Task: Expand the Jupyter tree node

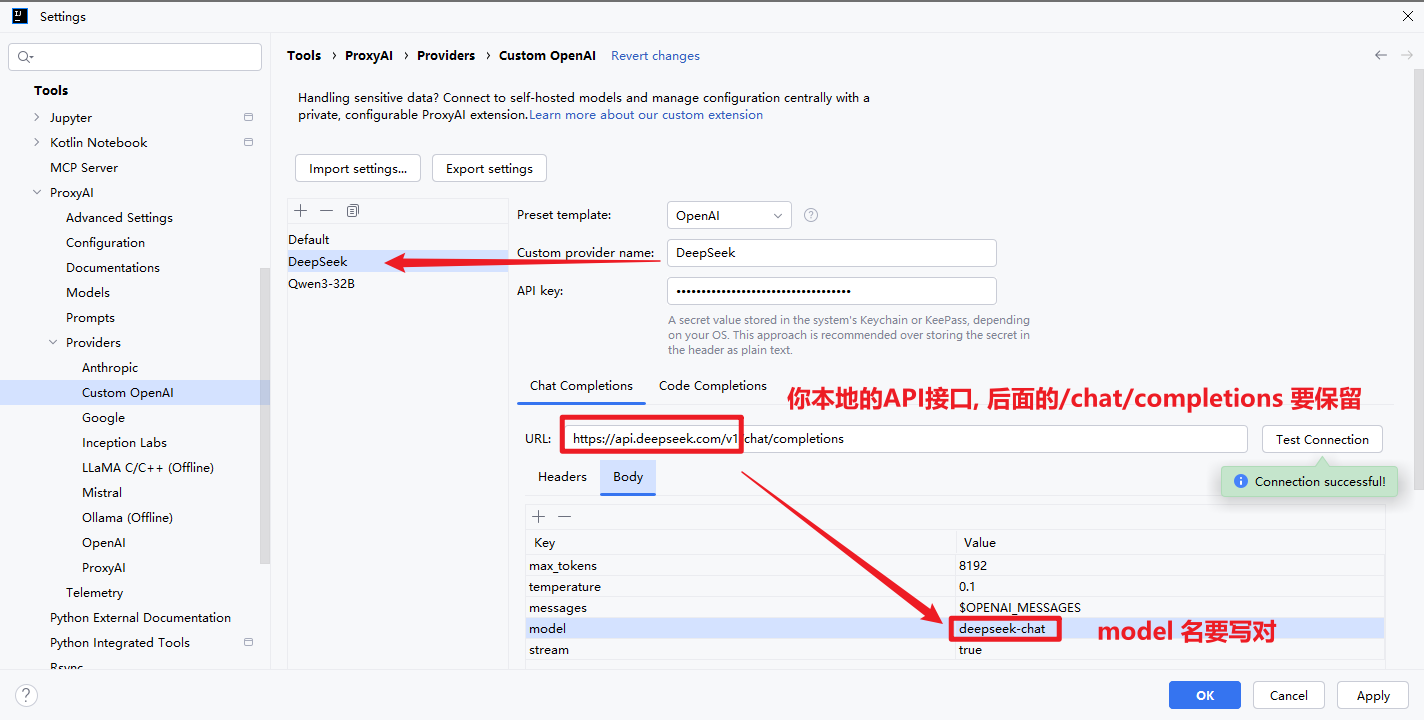Action: click(37, 117)
